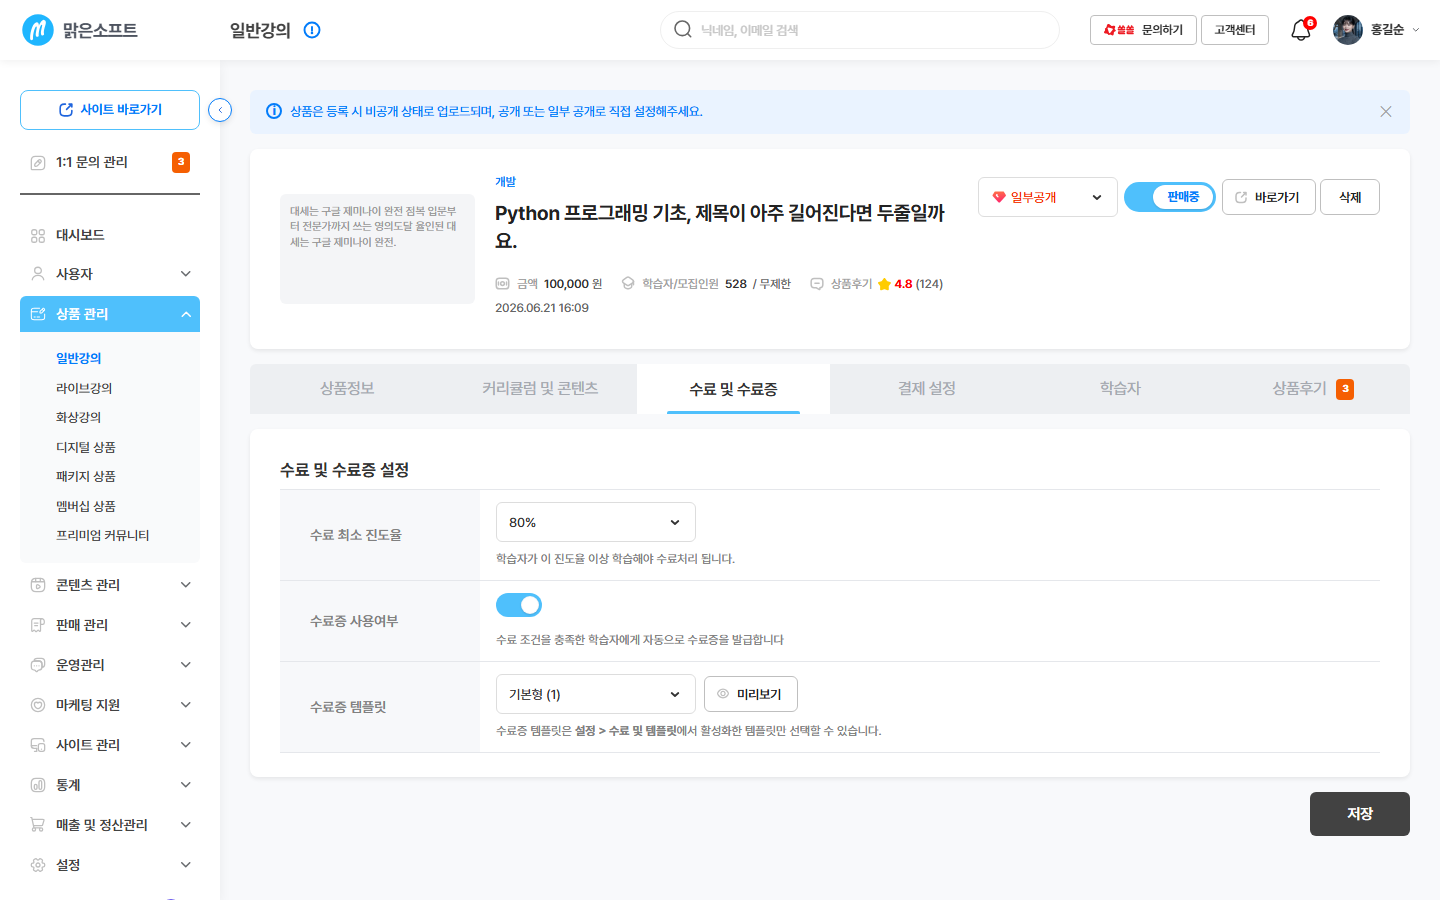This screenshot has width=1440, height=900.
Task: Click the 맑은소프트 logo icon
Action: [x=37, y=30]
